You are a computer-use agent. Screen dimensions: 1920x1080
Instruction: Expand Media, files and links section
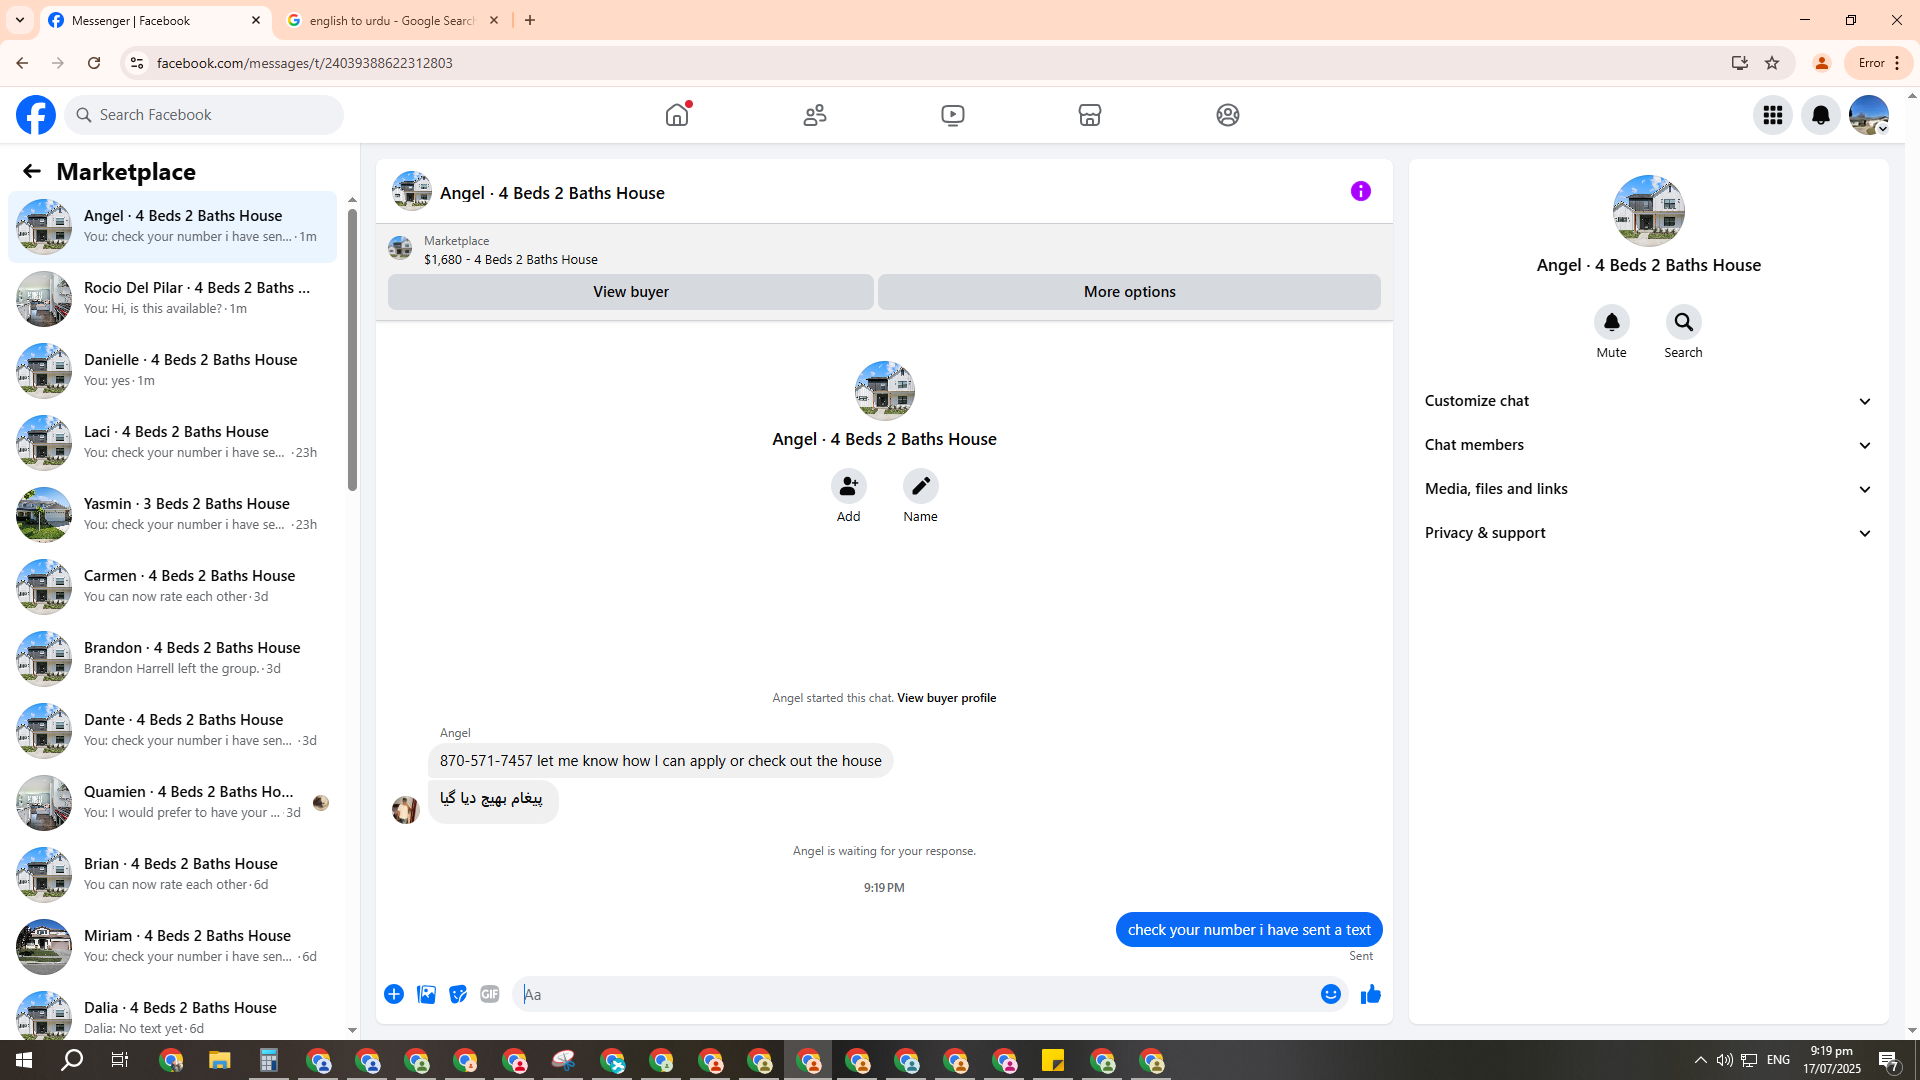[1649, 489]
